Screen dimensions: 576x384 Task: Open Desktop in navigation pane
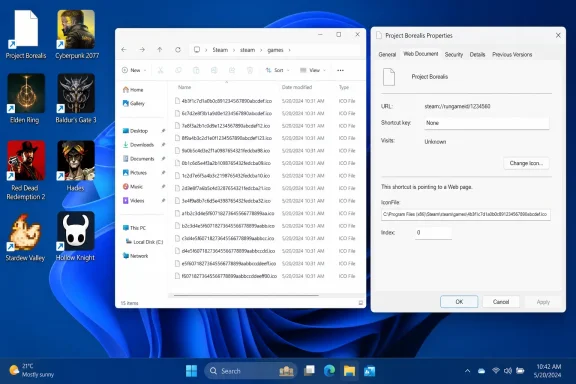click(x=135, y=131)
